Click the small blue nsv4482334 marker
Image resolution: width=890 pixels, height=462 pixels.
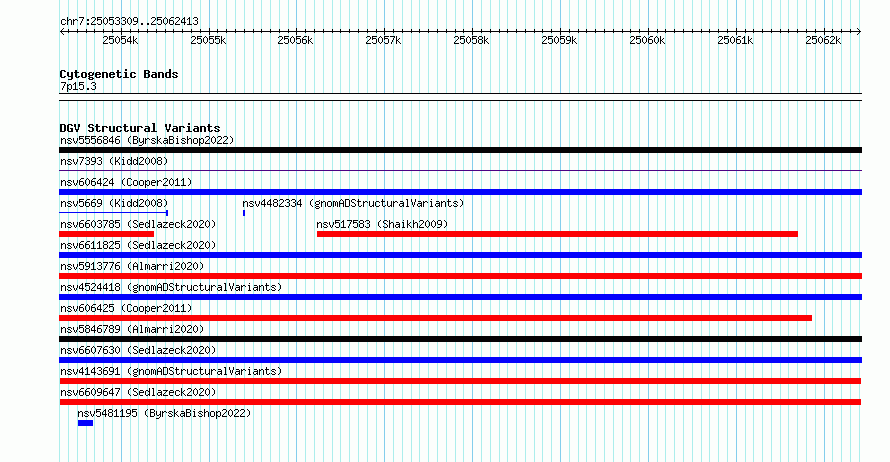(x=244, y=213)
